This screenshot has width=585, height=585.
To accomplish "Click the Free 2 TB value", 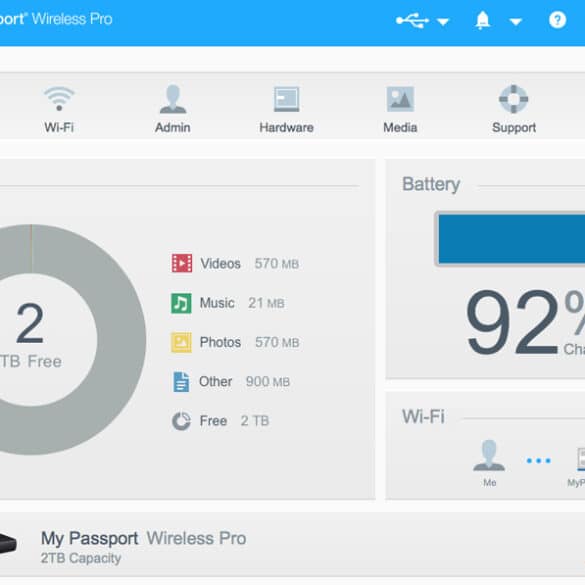I will [255, 421].
